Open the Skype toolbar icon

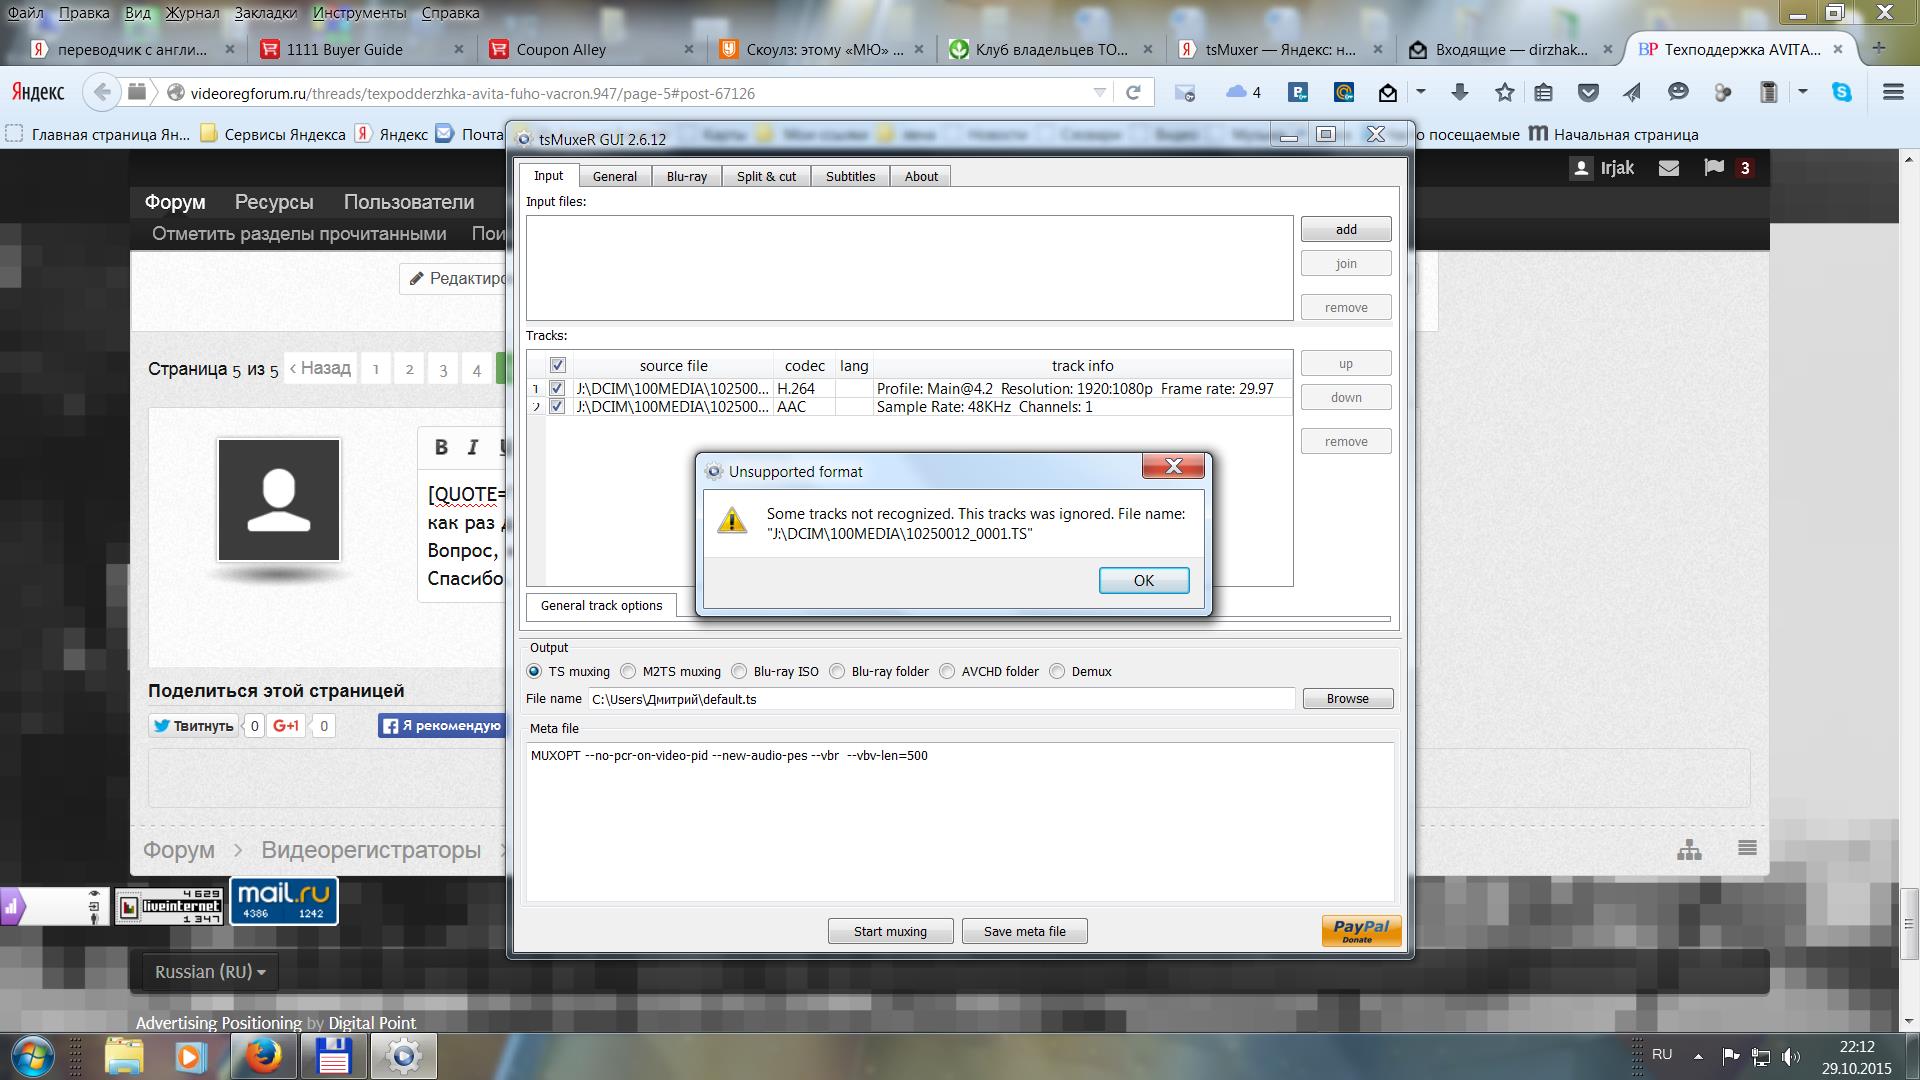[1841, 93]
